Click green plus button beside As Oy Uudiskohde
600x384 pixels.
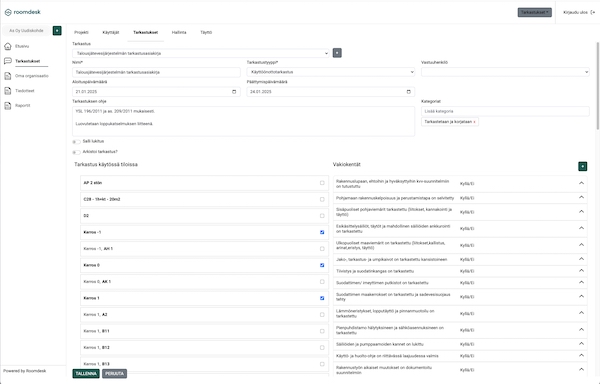pos(57,31)
